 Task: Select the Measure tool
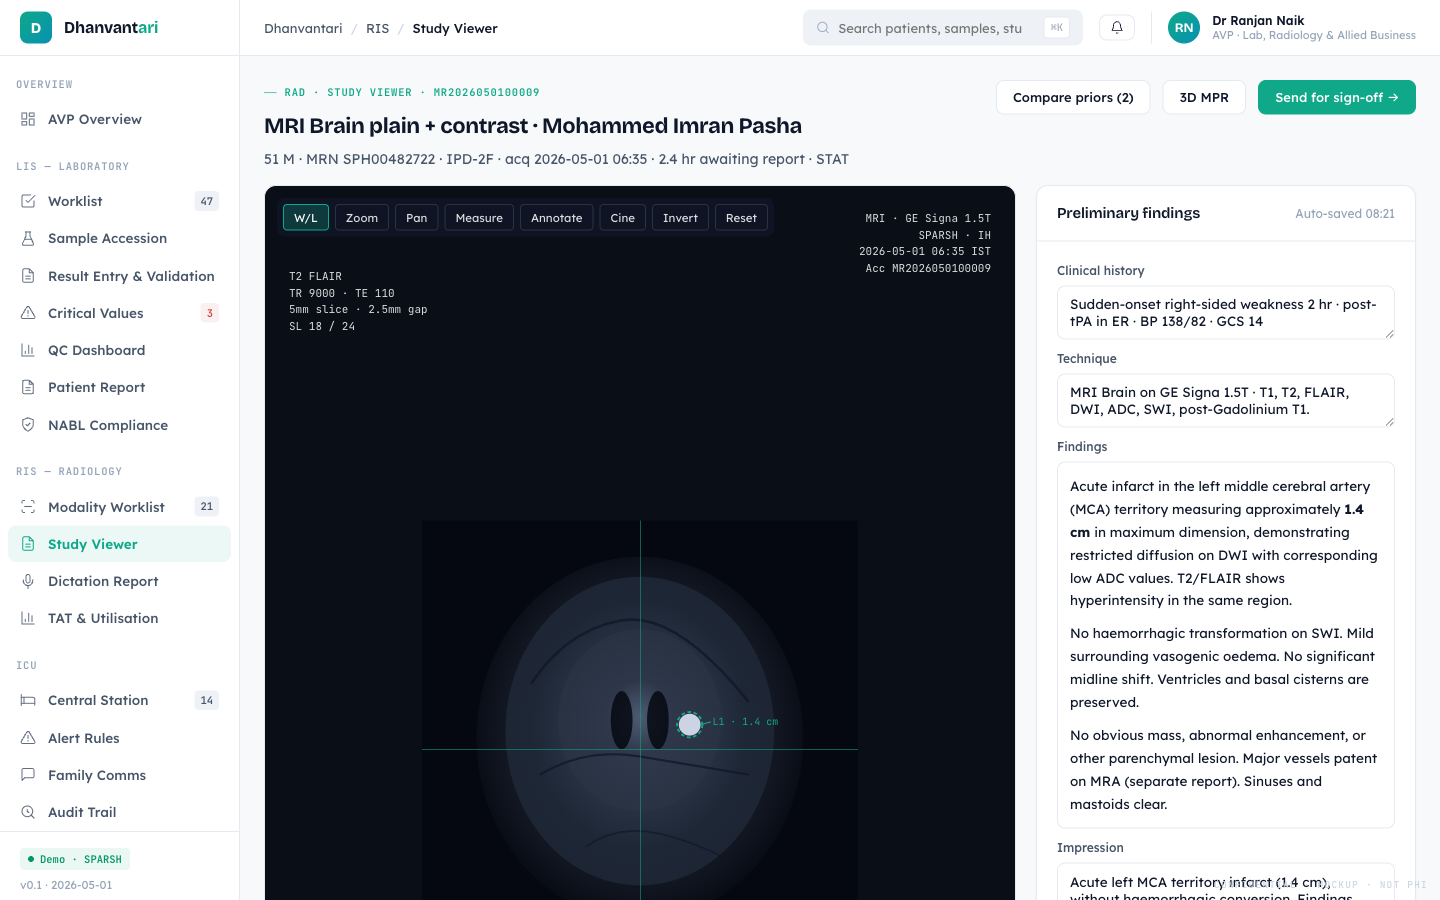(479, 218)
